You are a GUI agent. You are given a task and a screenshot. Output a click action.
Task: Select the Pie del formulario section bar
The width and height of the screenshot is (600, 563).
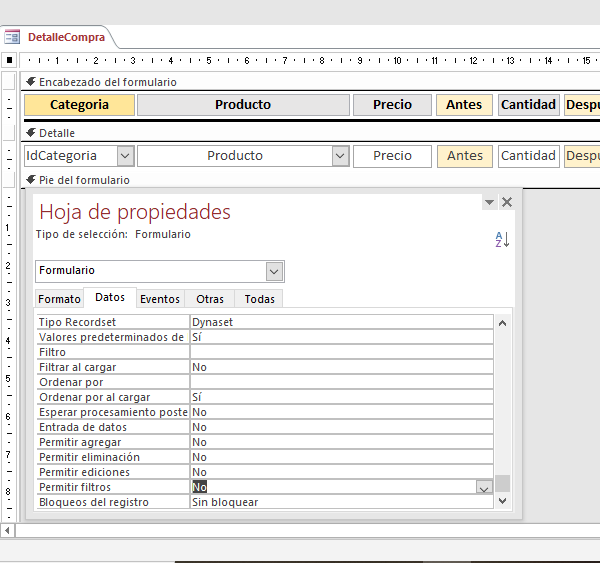coord(300,180)
